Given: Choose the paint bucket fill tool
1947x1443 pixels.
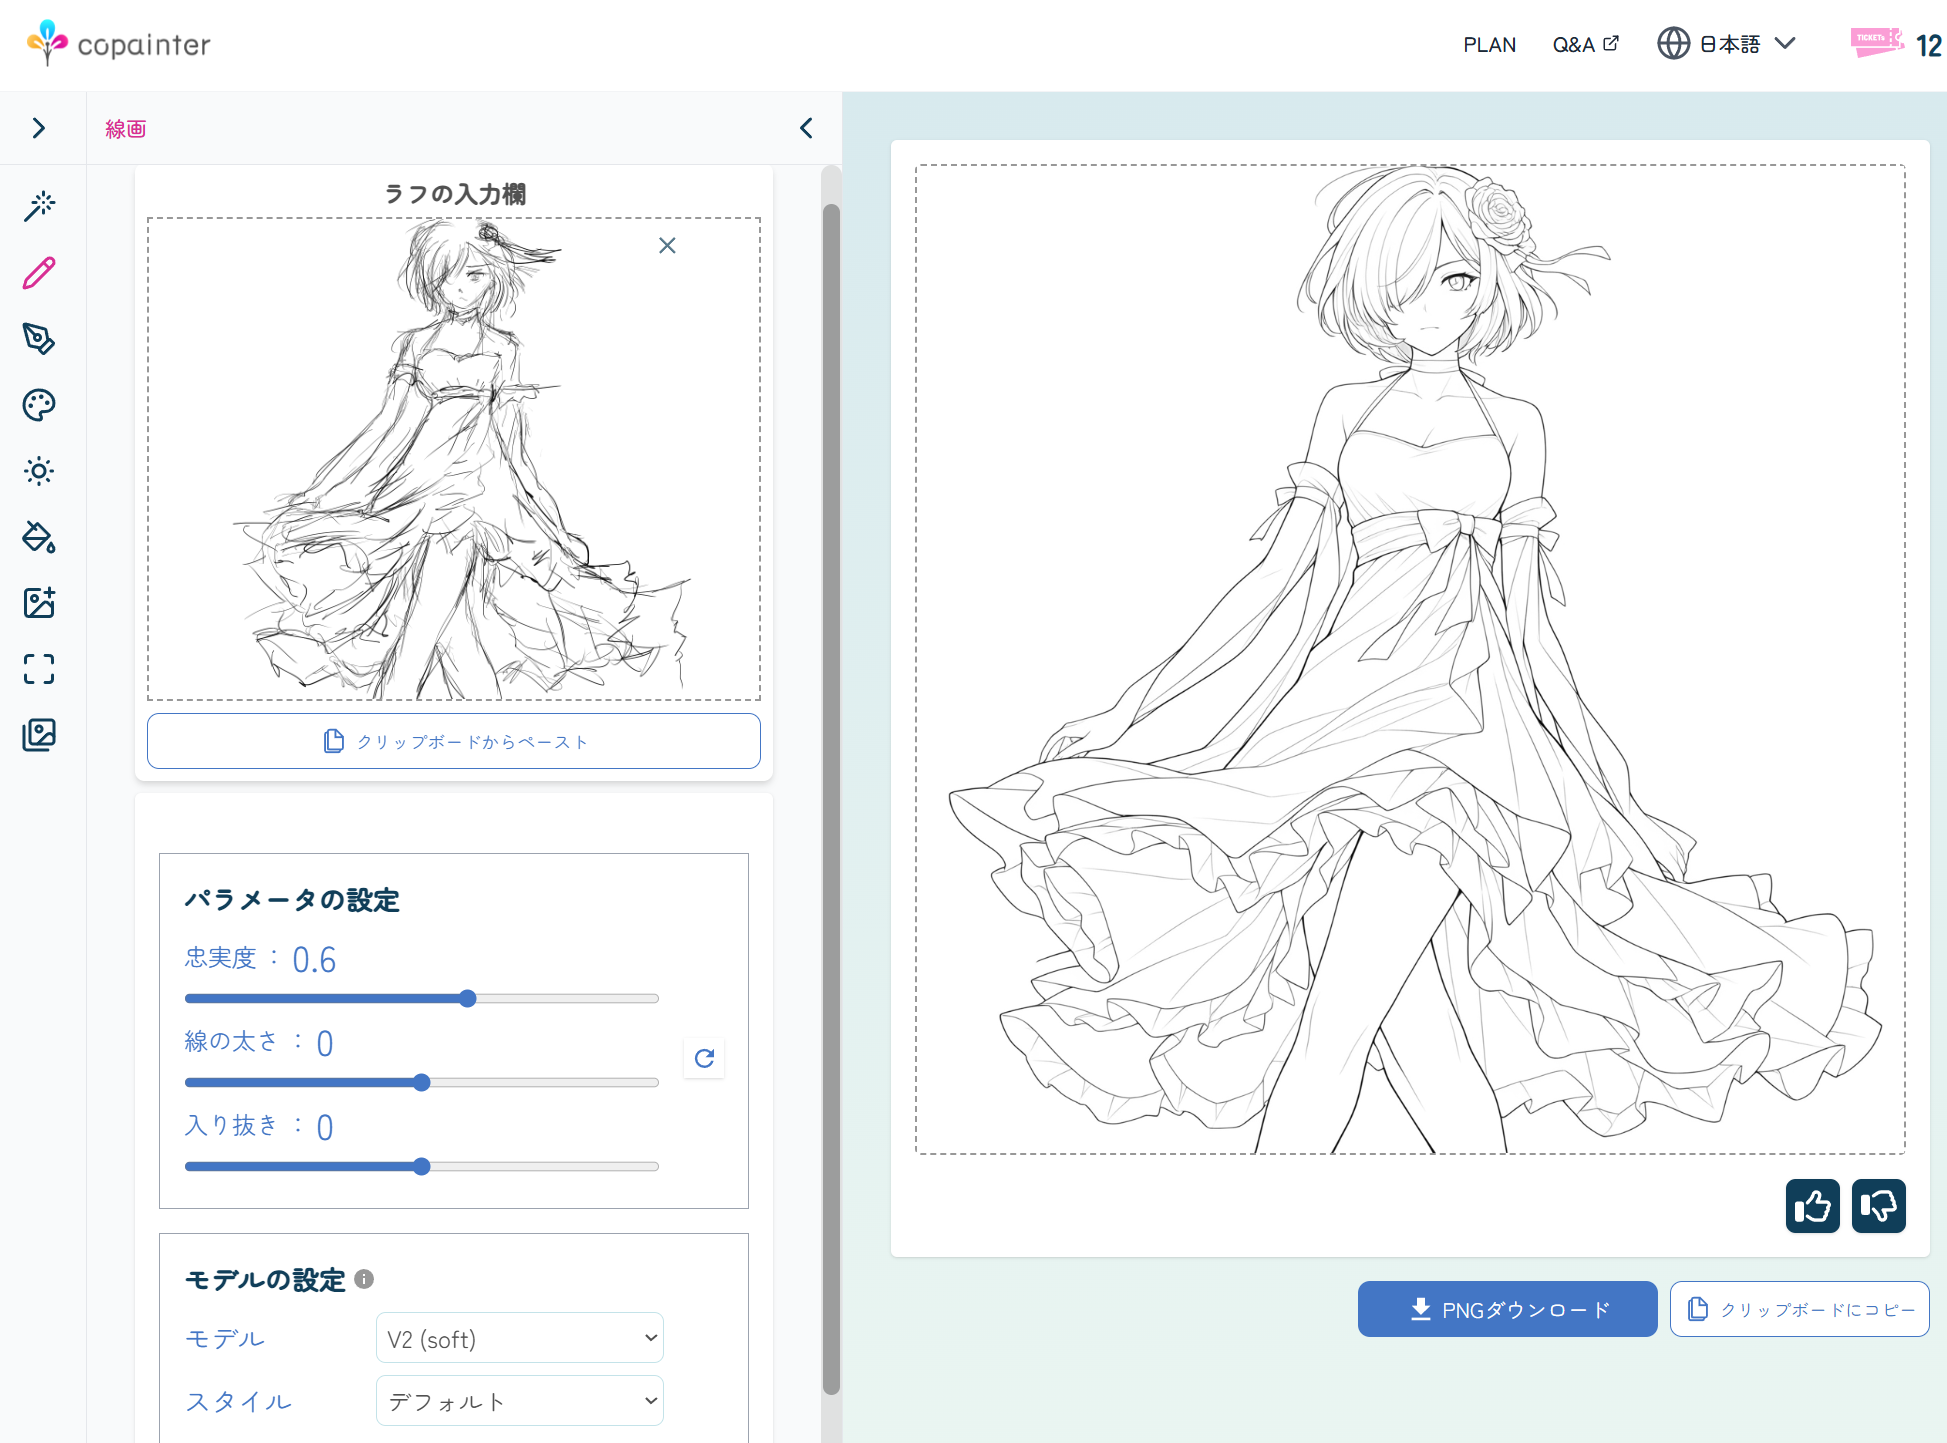Looking at the screenshot, I should [39, 537].
